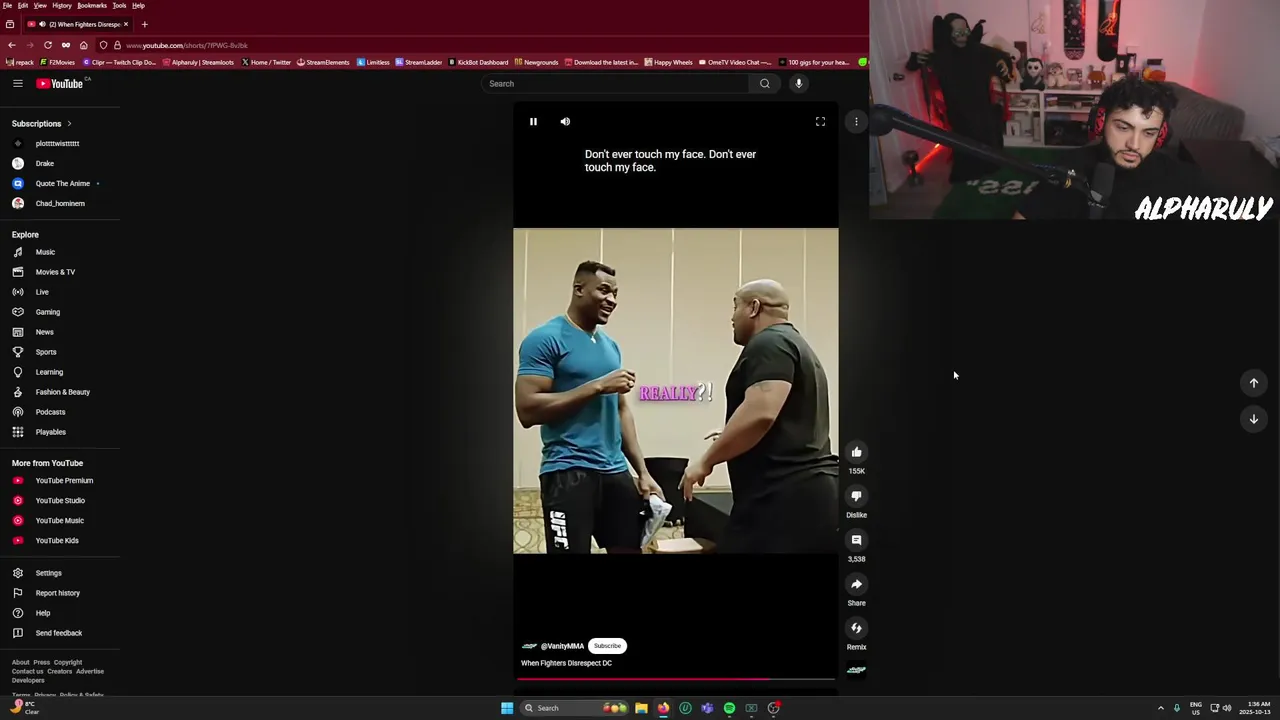Open the File menu
The height and width of the screenshot is (720, 1280).
point(7,5)
